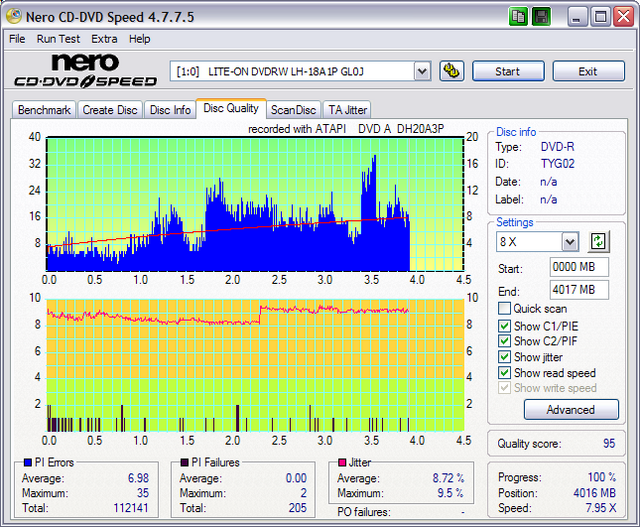The image size is (640, 527).
Task: Click PI Failures total value 205
Action: tap(298, 508)
